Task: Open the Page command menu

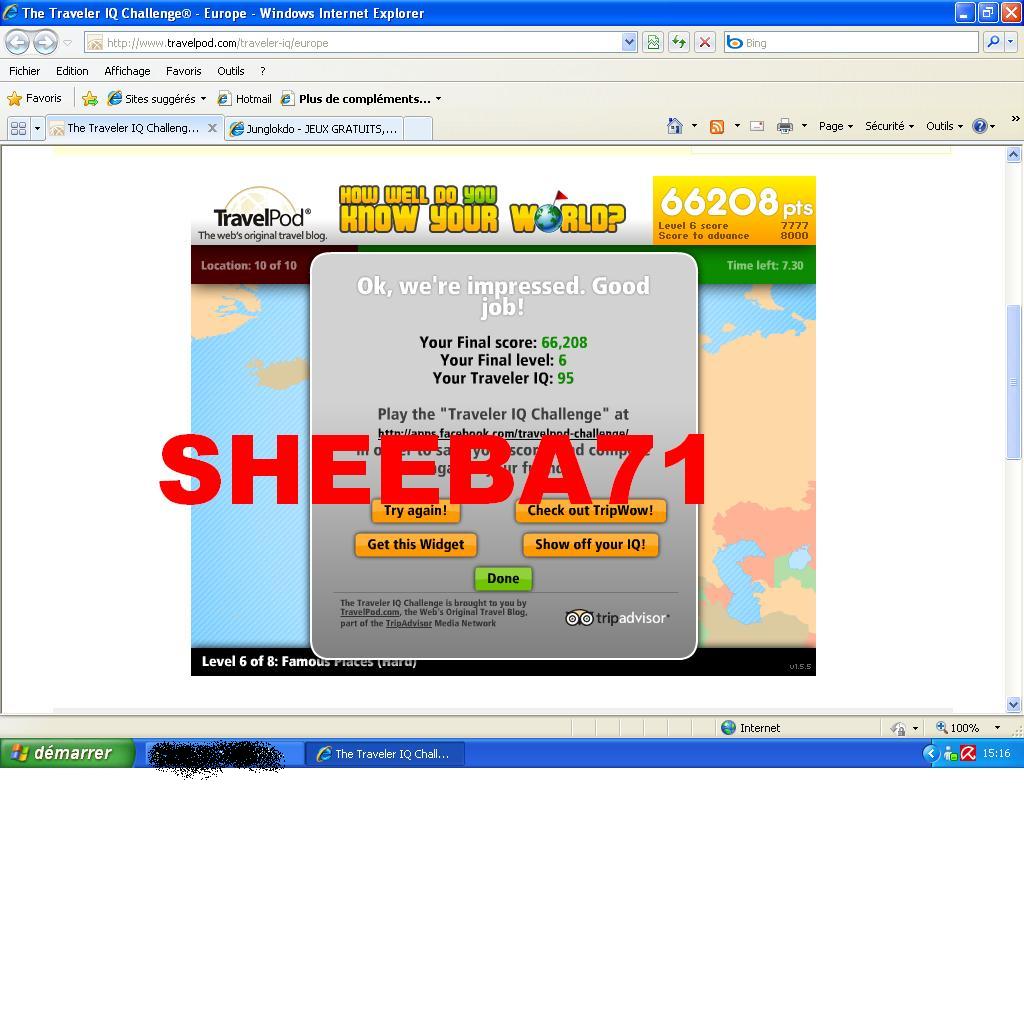Action: [836, 126]
